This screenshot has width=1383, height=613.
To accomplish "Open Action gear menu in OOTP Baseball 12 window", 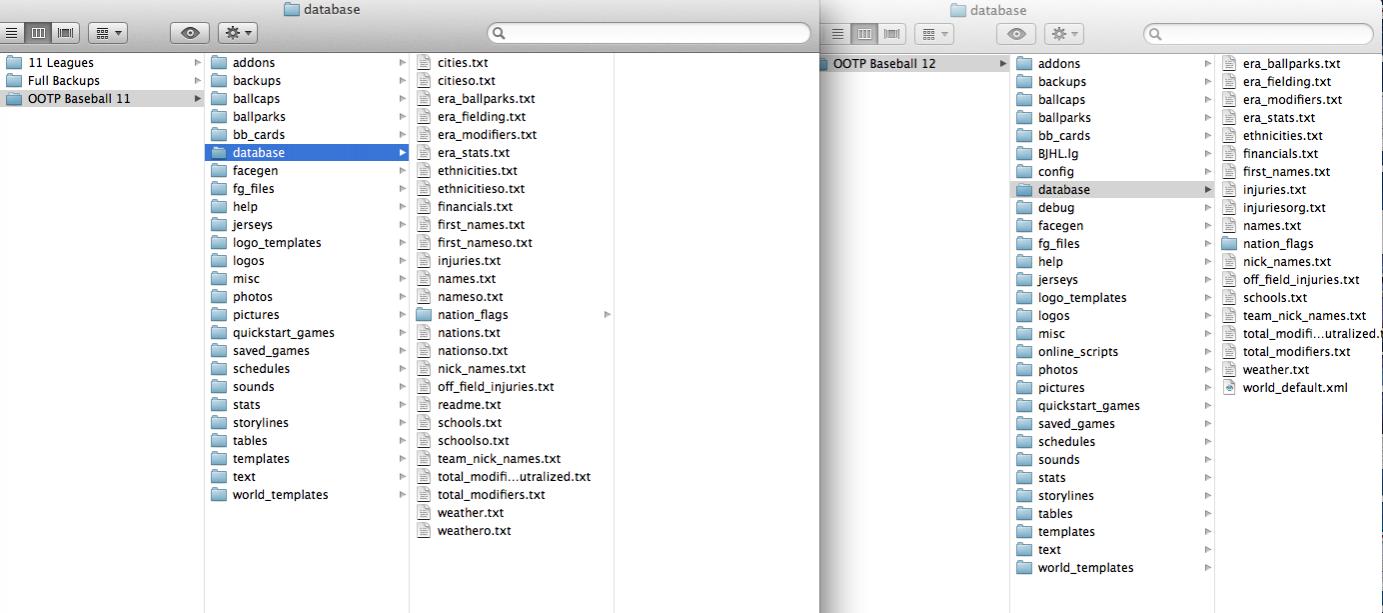I will pyautogui.click(x=1064, y=34).
